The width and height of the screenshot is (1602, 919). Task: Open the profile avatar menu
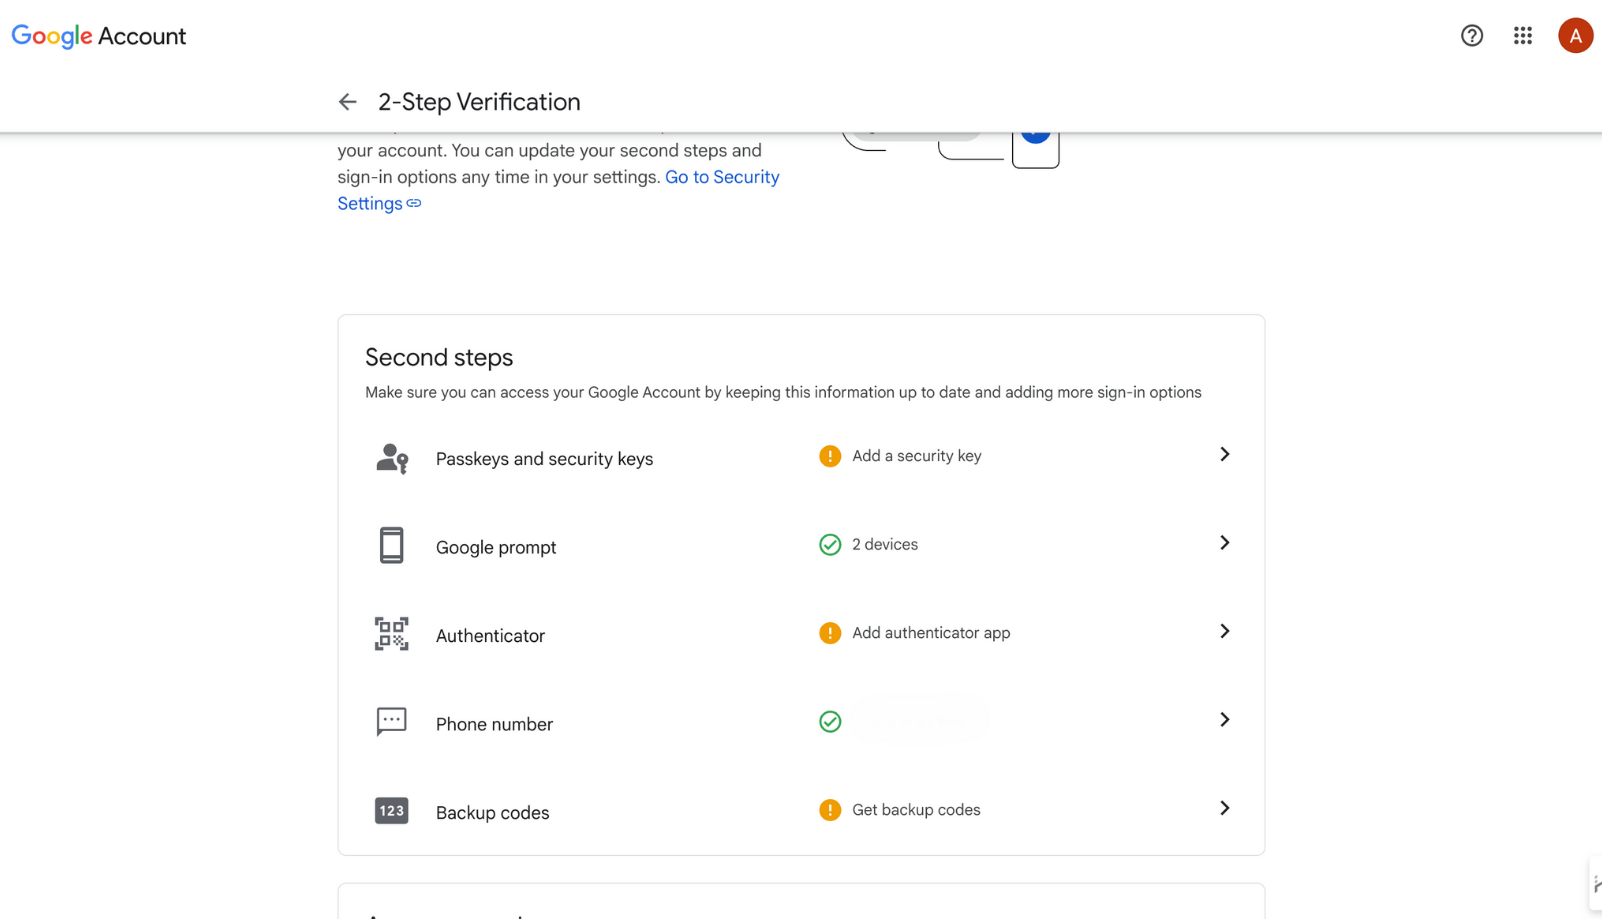pos(1575,35)
